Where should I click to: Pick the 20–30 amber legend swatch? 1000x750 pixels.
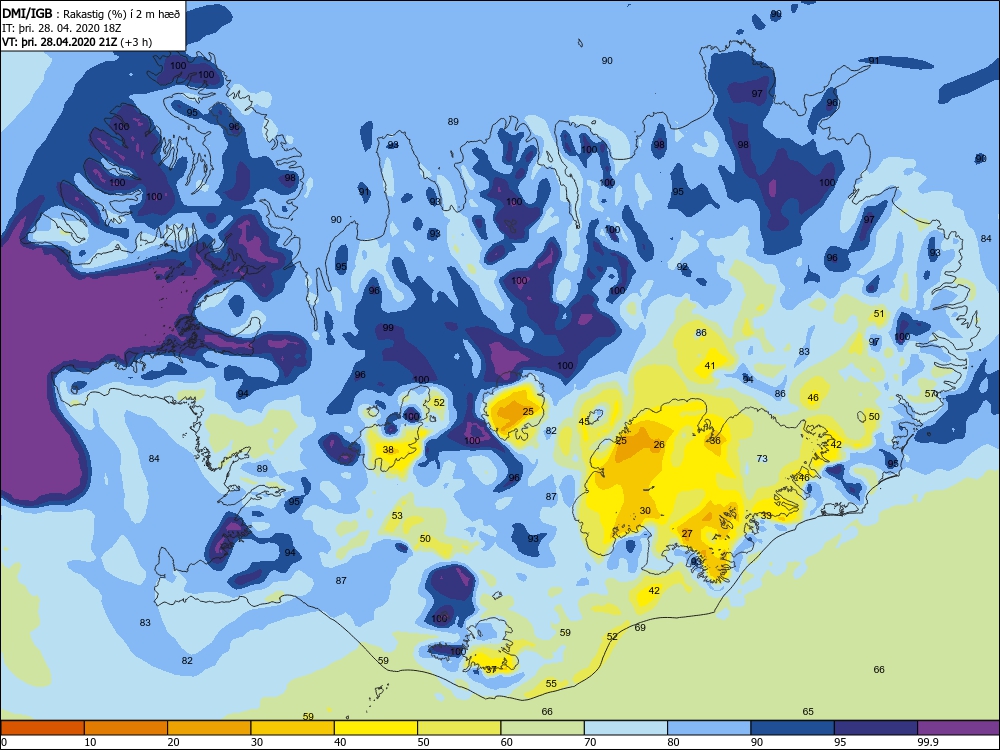[209, 728]
